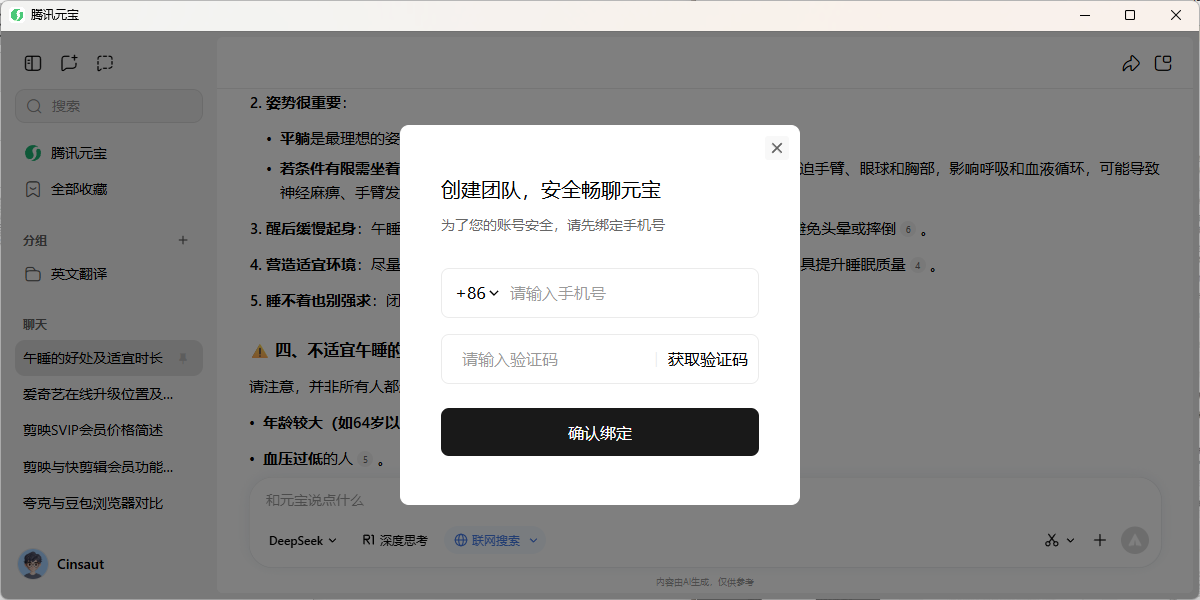This screenshot has width=1200, height=600.
Task: Open chat 剪映SVIP会员价格简述
Action: click(109, 430)
